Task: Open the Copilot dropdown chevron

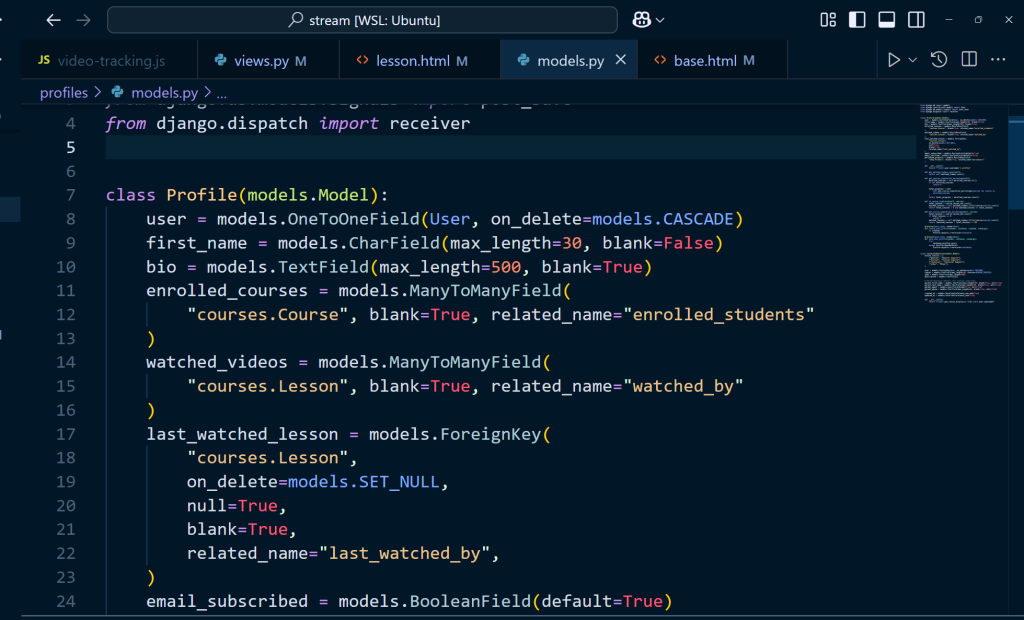Action: click(x=660, y=20)
